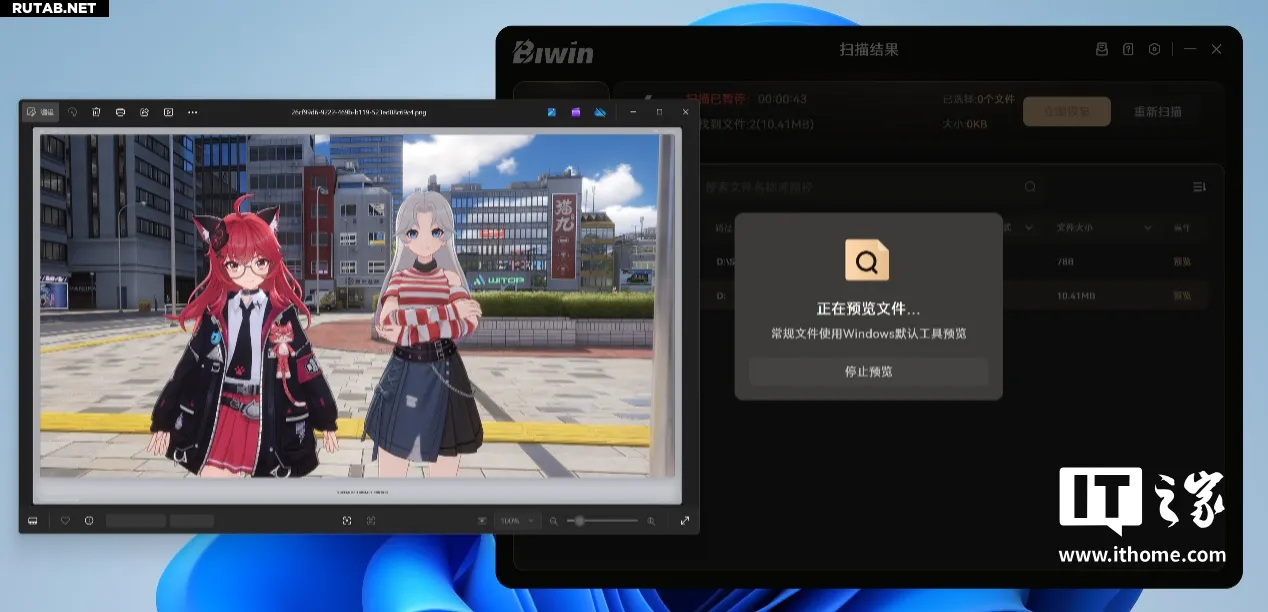Click 停止预览 to stop preview
This screenshot has height=612, width=1268.
868,371
